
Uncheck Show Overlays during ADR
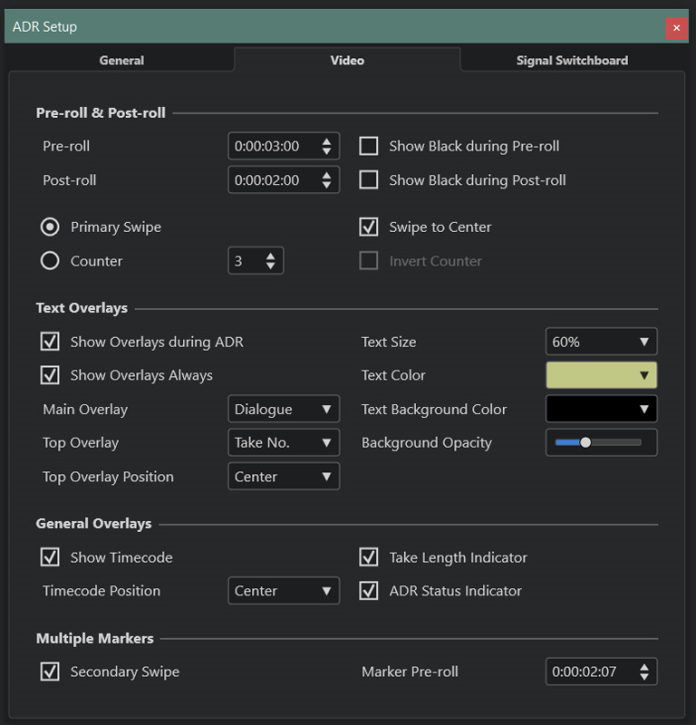point(50,342)
